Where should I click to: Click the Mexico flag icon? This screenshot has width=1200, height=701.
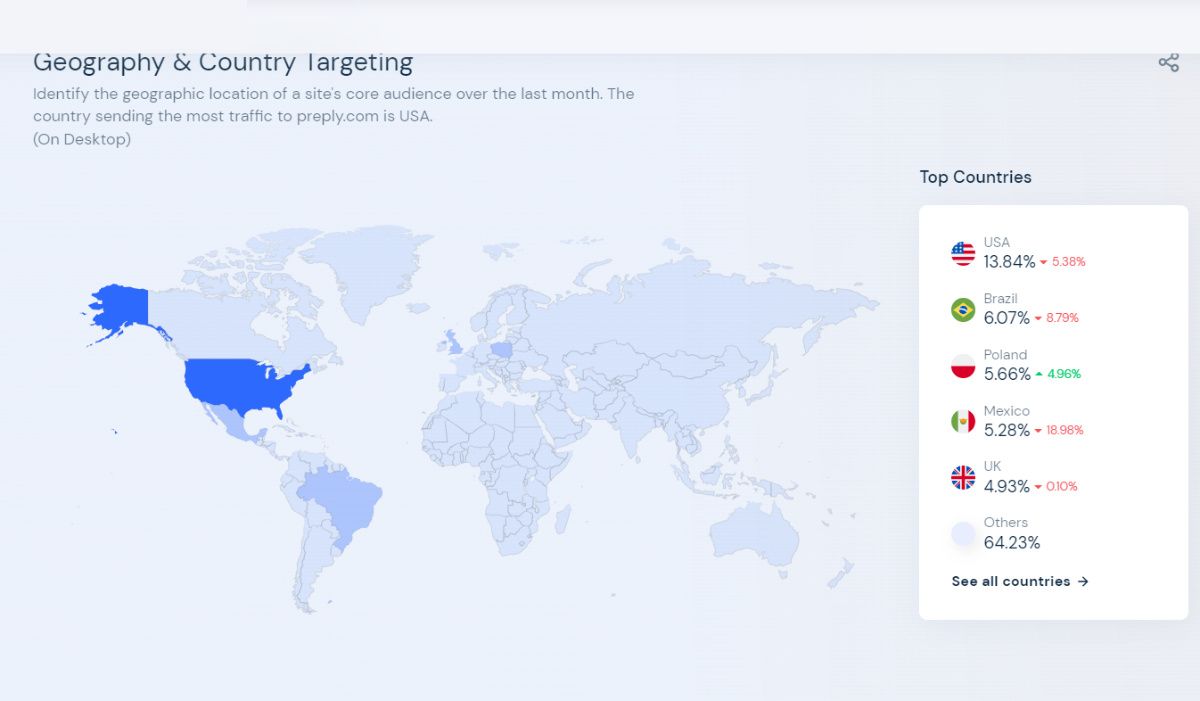[963, 421]
